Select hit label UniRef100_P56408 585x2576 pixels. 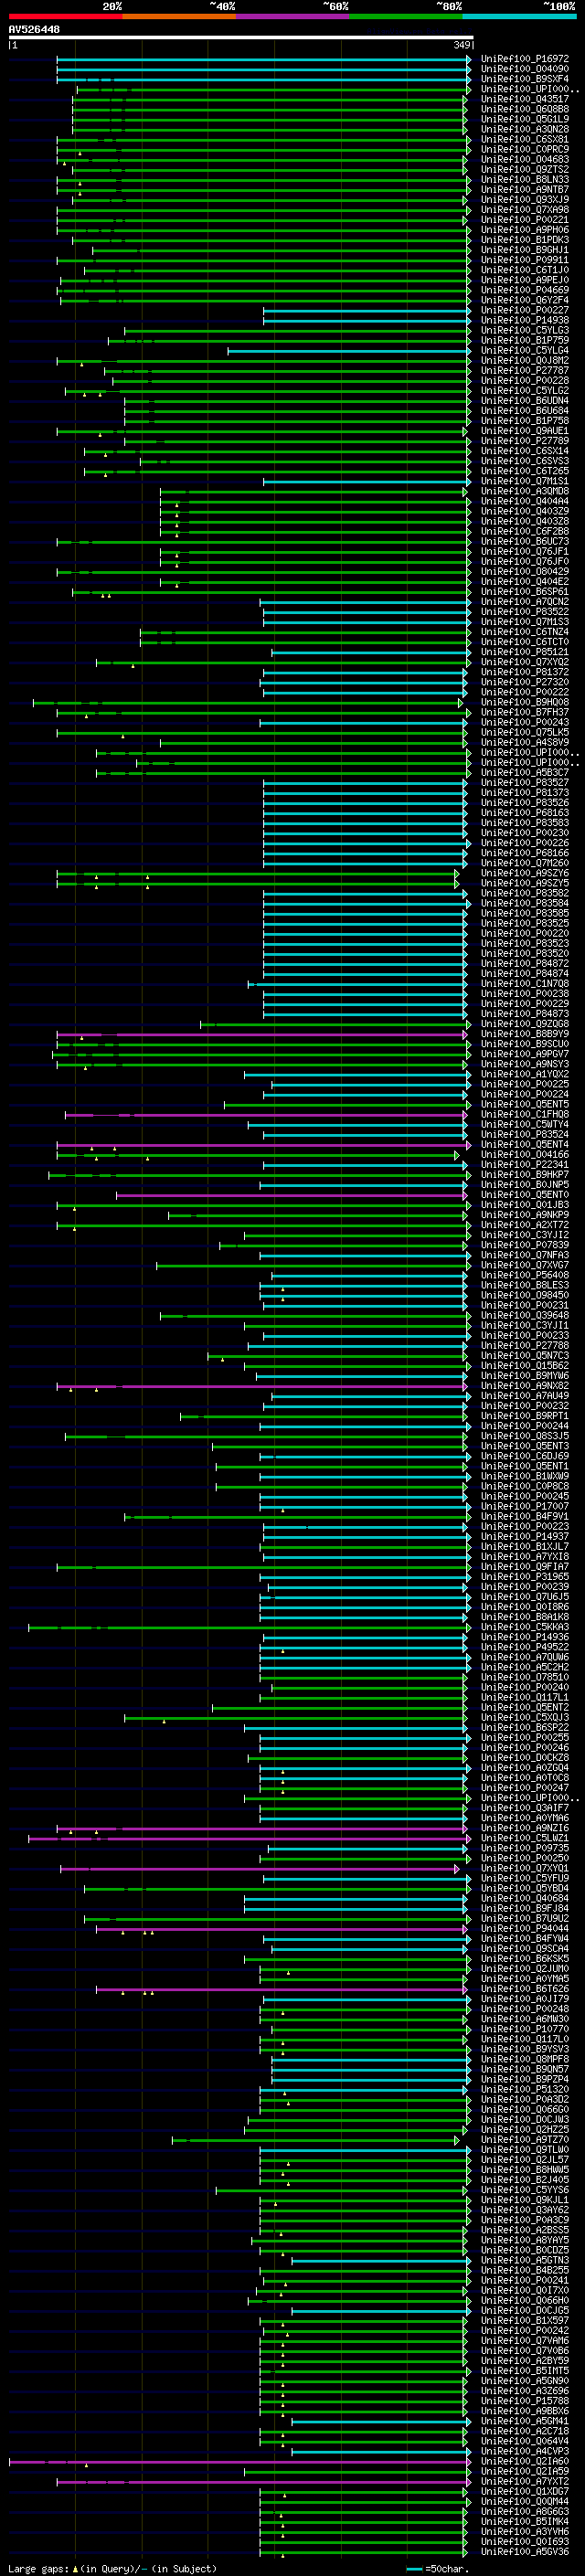pyautogui.click(x=525, y=1275)
